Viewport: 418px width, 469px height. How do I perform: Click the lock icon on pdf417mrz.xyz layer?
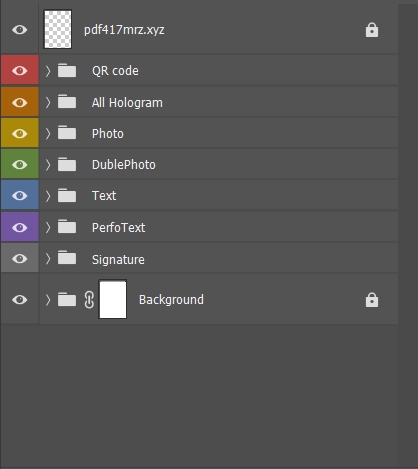372,30
